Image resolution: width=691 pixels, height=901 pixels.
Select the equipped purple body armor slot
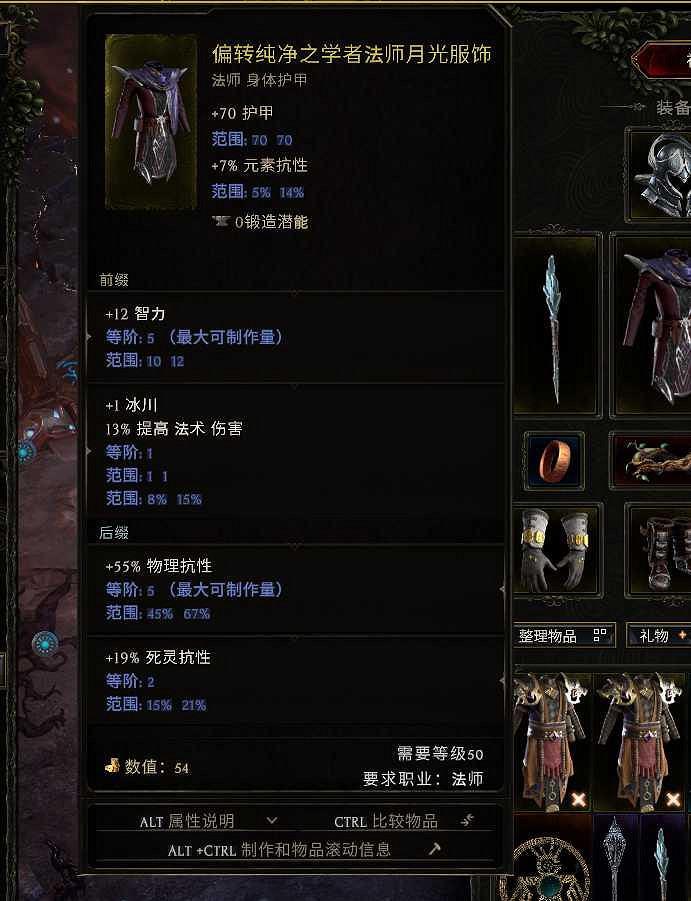coord(651,325)
